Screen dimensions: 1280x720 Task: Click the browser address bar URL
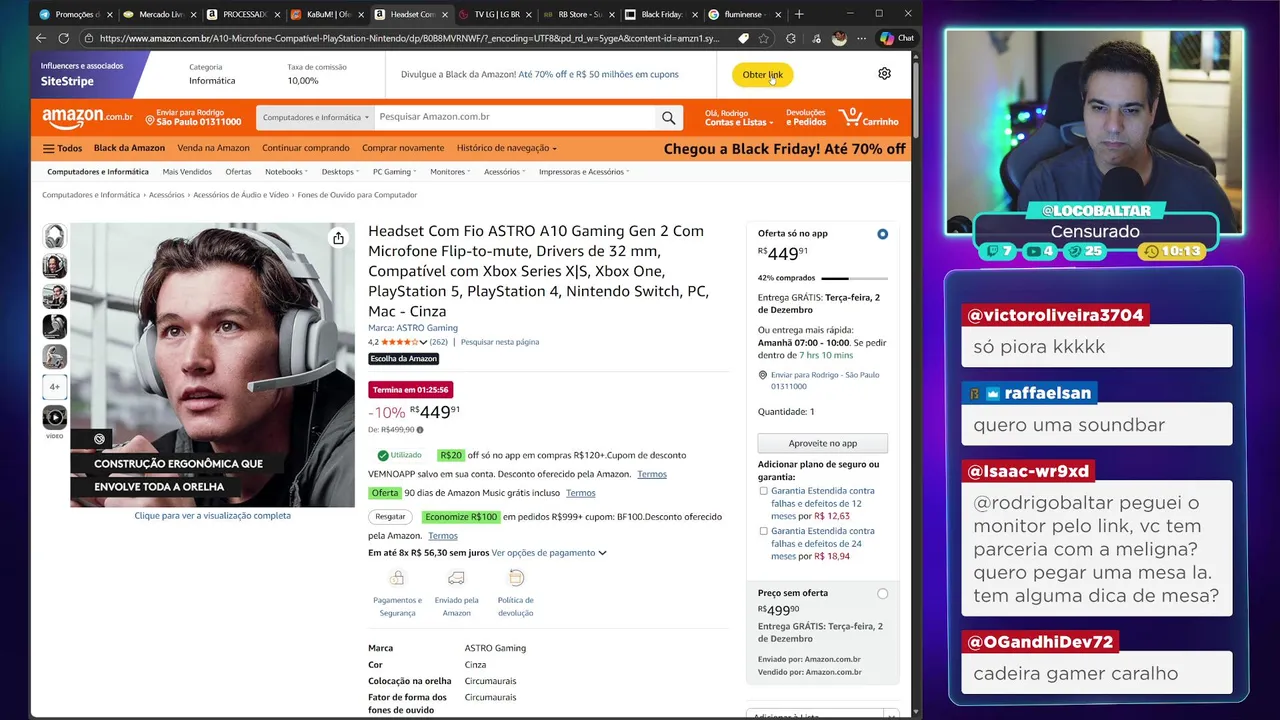click(409, 38)
